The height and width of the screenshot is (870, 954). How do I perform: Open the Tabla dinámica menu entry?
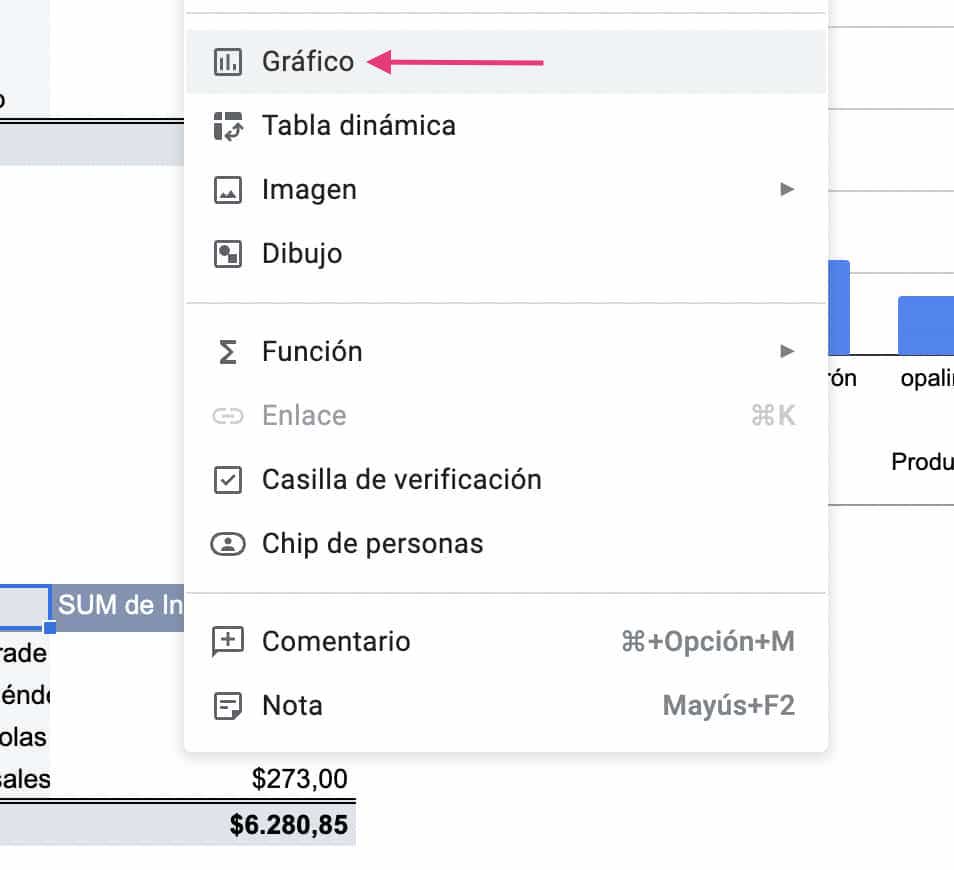click(357, 126)
